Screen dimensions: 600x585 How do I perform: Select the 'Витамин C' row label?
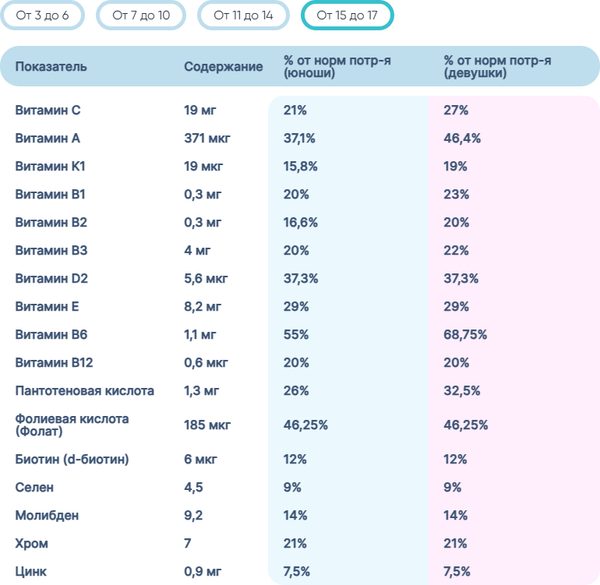[48, 110]
